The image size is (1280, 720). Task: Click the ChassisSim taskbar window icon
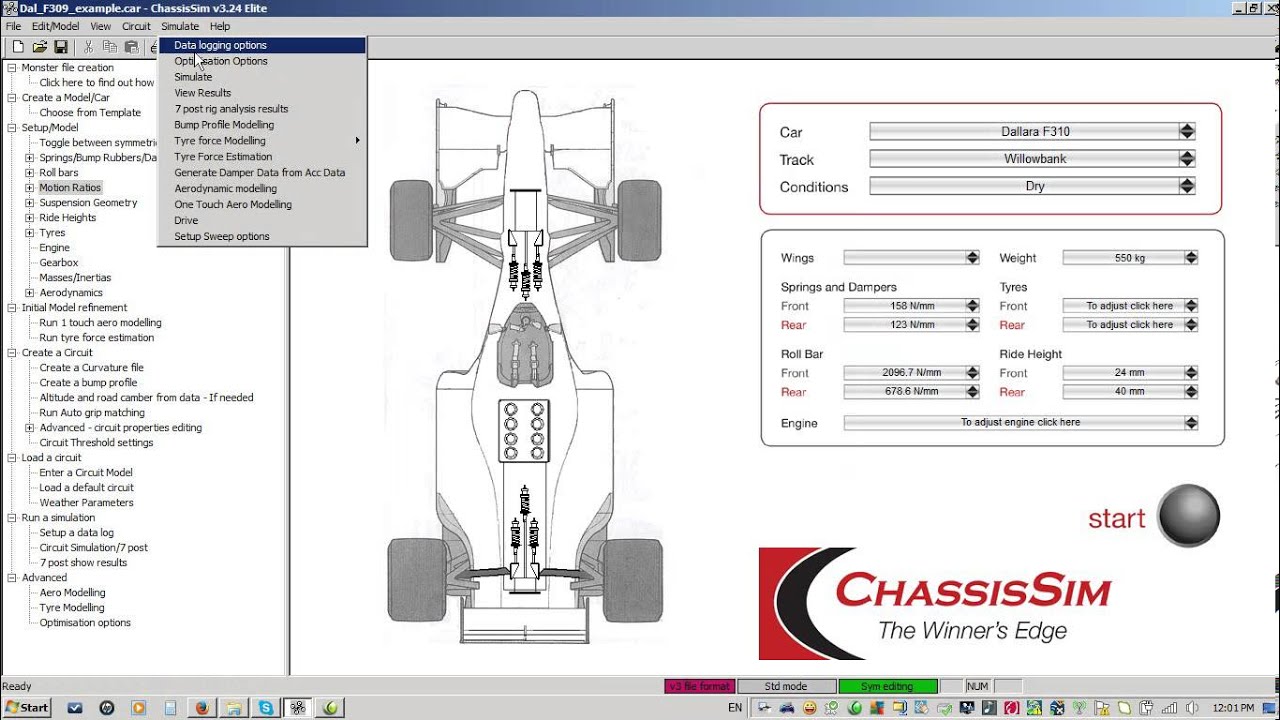[298, 707]
